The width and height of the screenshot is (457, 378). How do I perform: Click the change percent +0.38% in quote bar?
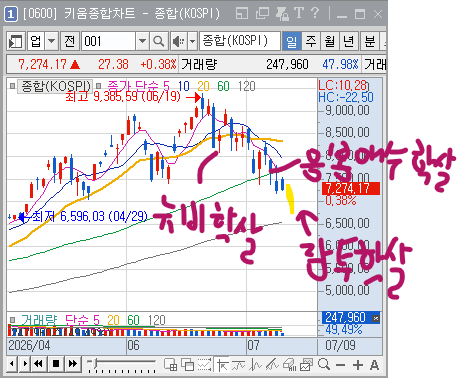click(159, 64)
